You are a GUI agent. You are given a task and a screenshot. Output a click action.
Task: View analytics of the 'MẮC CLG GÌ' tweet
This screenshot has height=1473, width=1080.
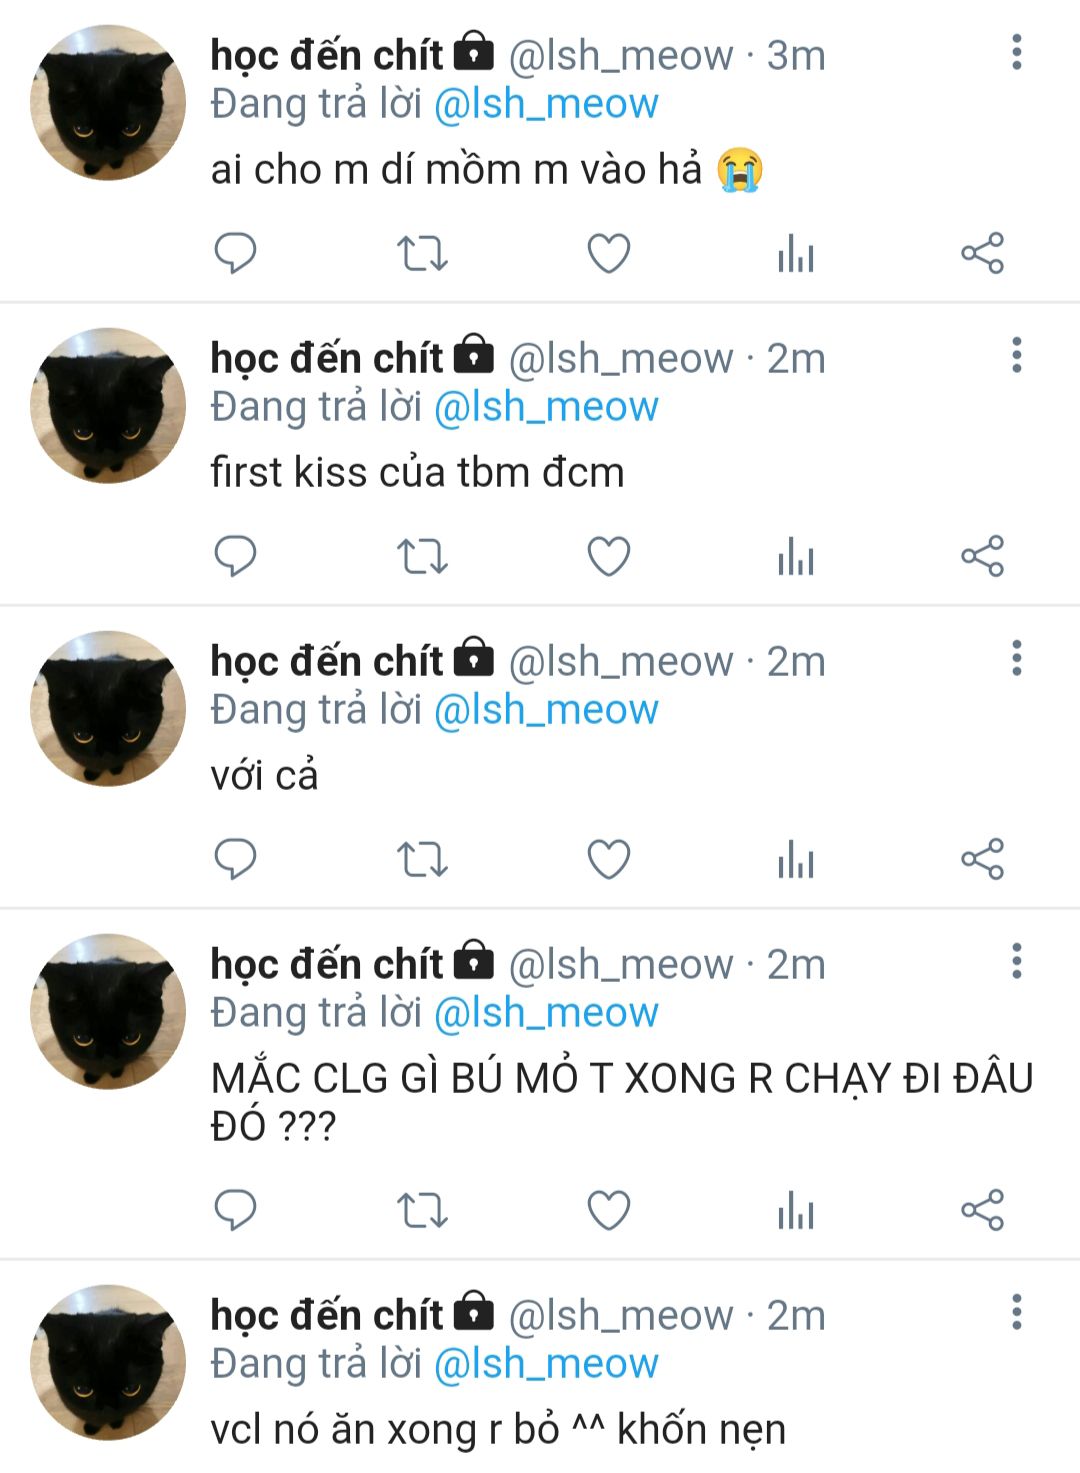pyautogui.click(x=796, y=1210)
